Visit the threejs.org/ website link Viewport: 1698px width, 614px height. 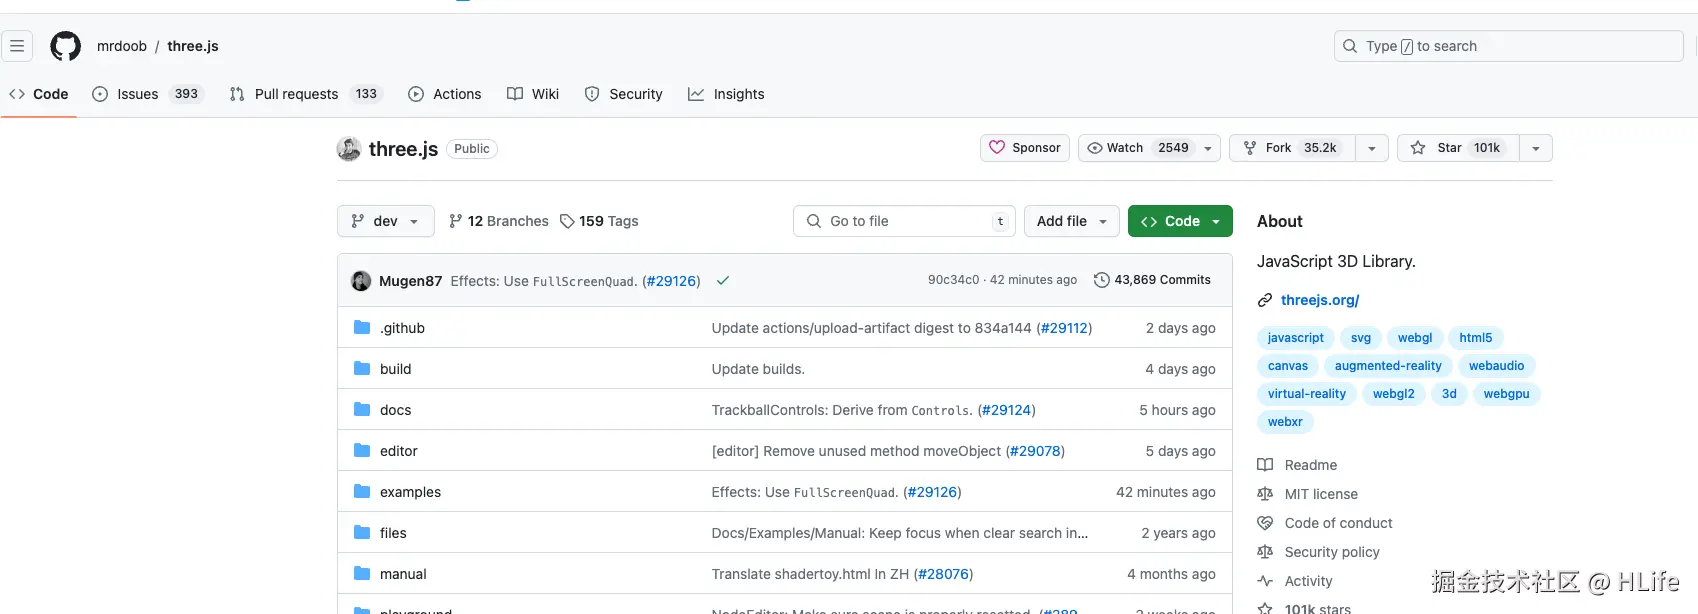[x=1320, y=300]
